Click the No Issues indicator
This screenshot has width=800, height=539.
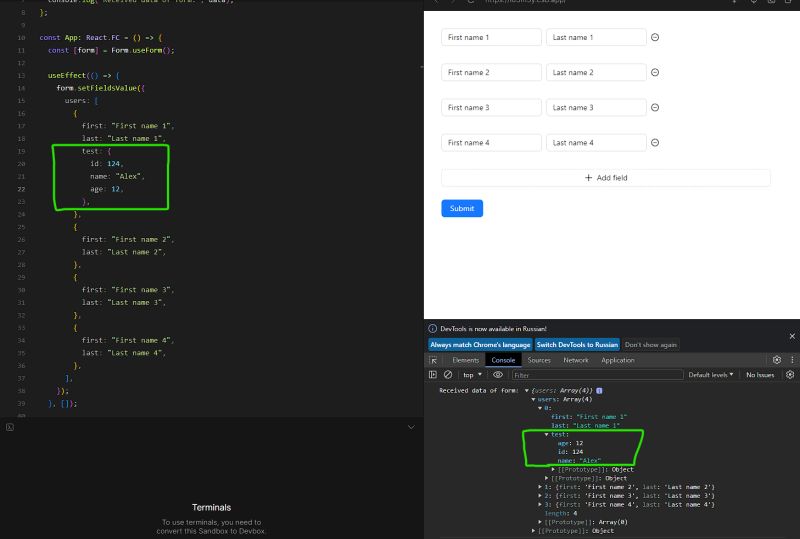pyautogui.click(x=760, y=375)
